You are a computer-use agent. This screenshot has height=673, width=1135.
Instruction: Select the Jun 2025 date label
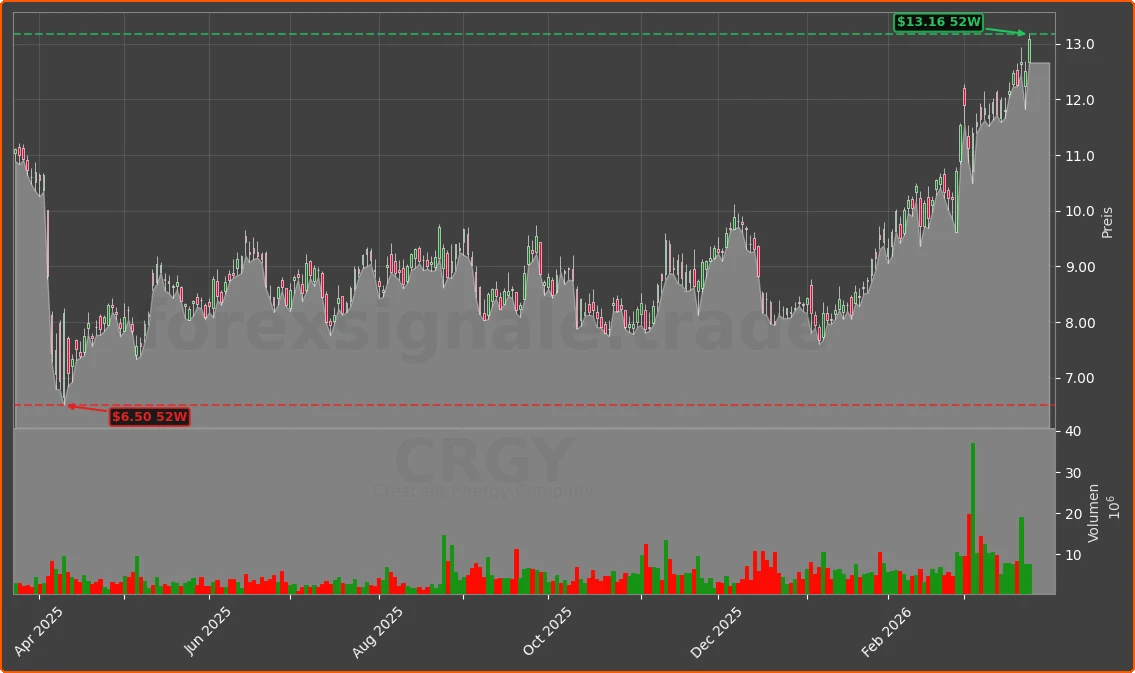click(208, 631)
